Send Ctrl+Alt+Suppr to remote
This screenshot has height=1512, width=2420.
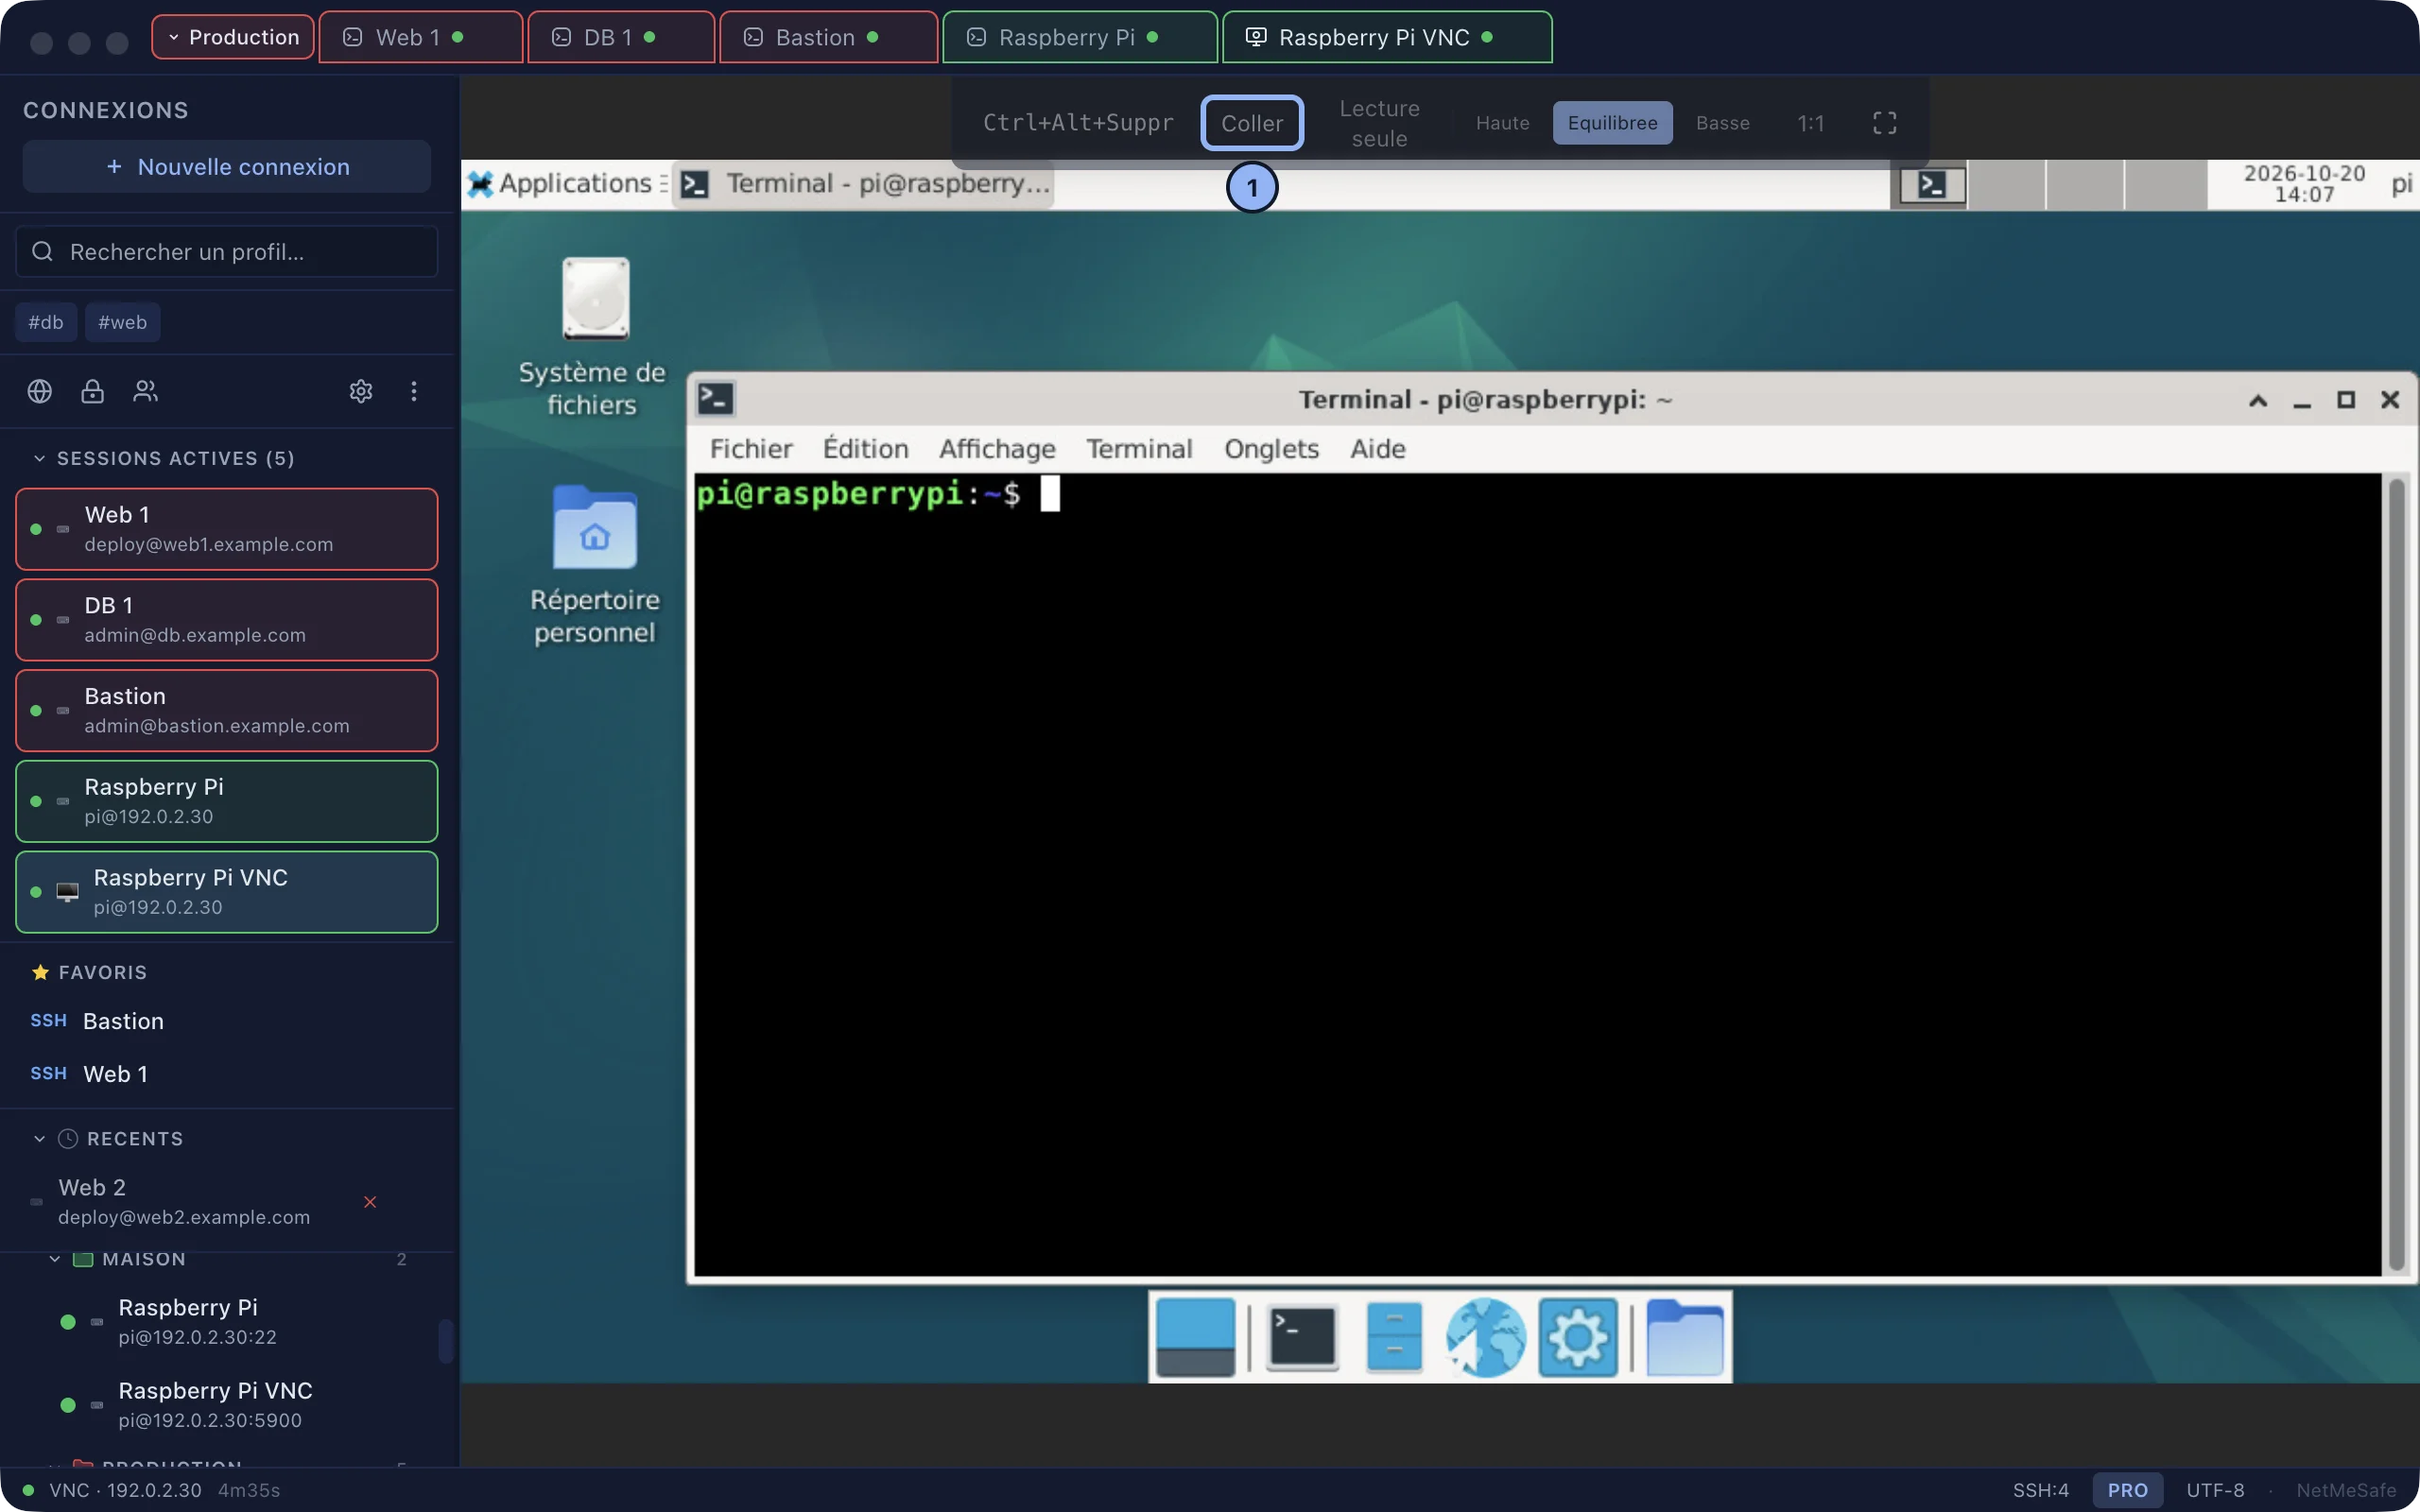coord(1078,123)
